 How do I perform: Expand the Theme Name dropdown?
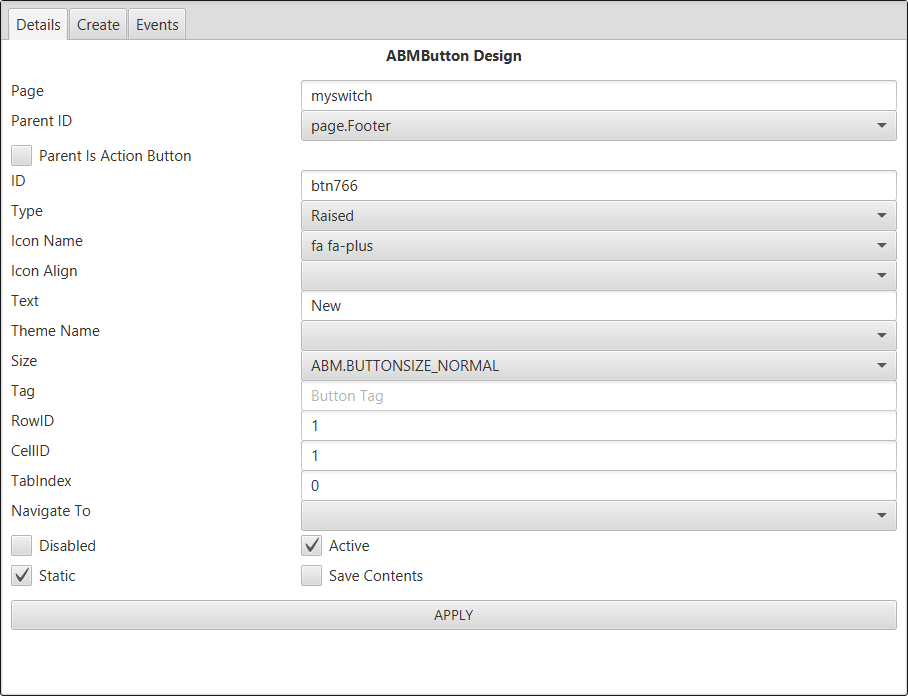pos(598,336)
